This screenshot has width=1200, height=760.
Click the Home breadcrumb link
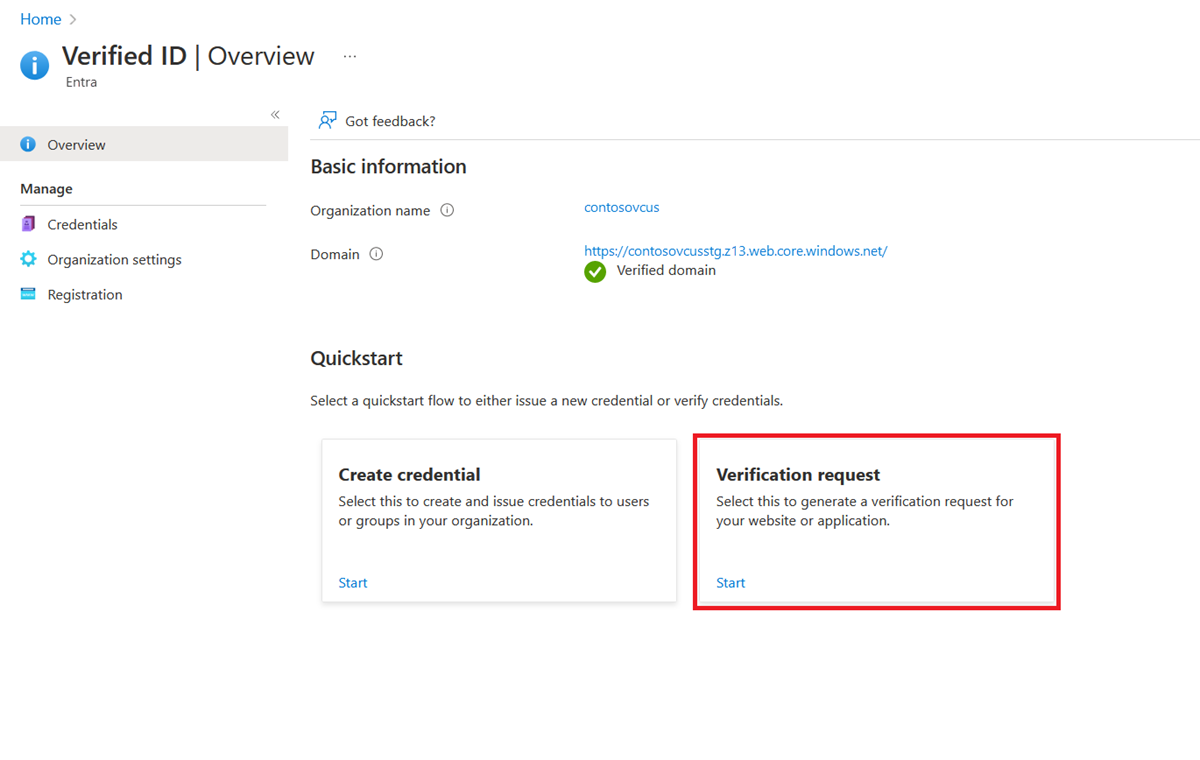pyautogui.click(x=40, y=19)
